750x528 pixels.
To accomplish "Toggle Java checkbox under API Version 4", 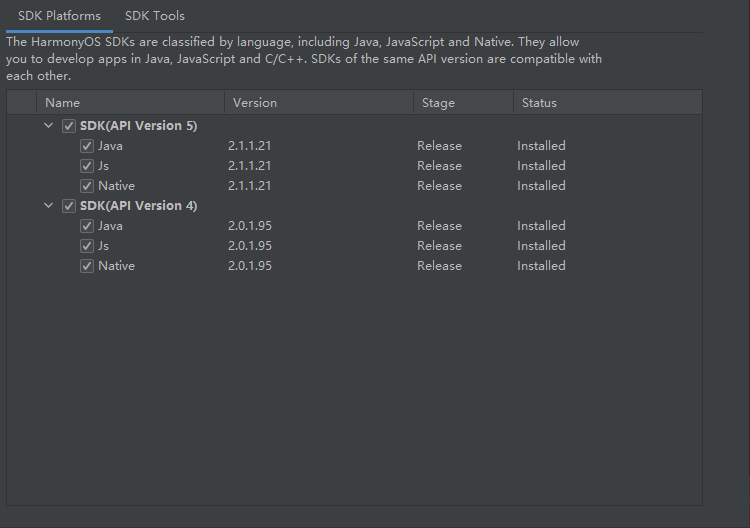I will pyautogui.click(x=87, y=226).
